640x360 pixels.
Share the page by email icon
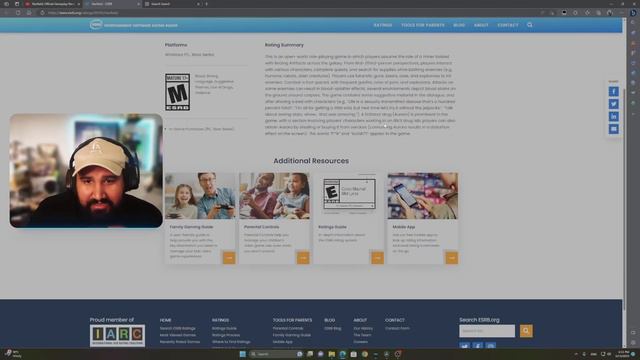613,129
